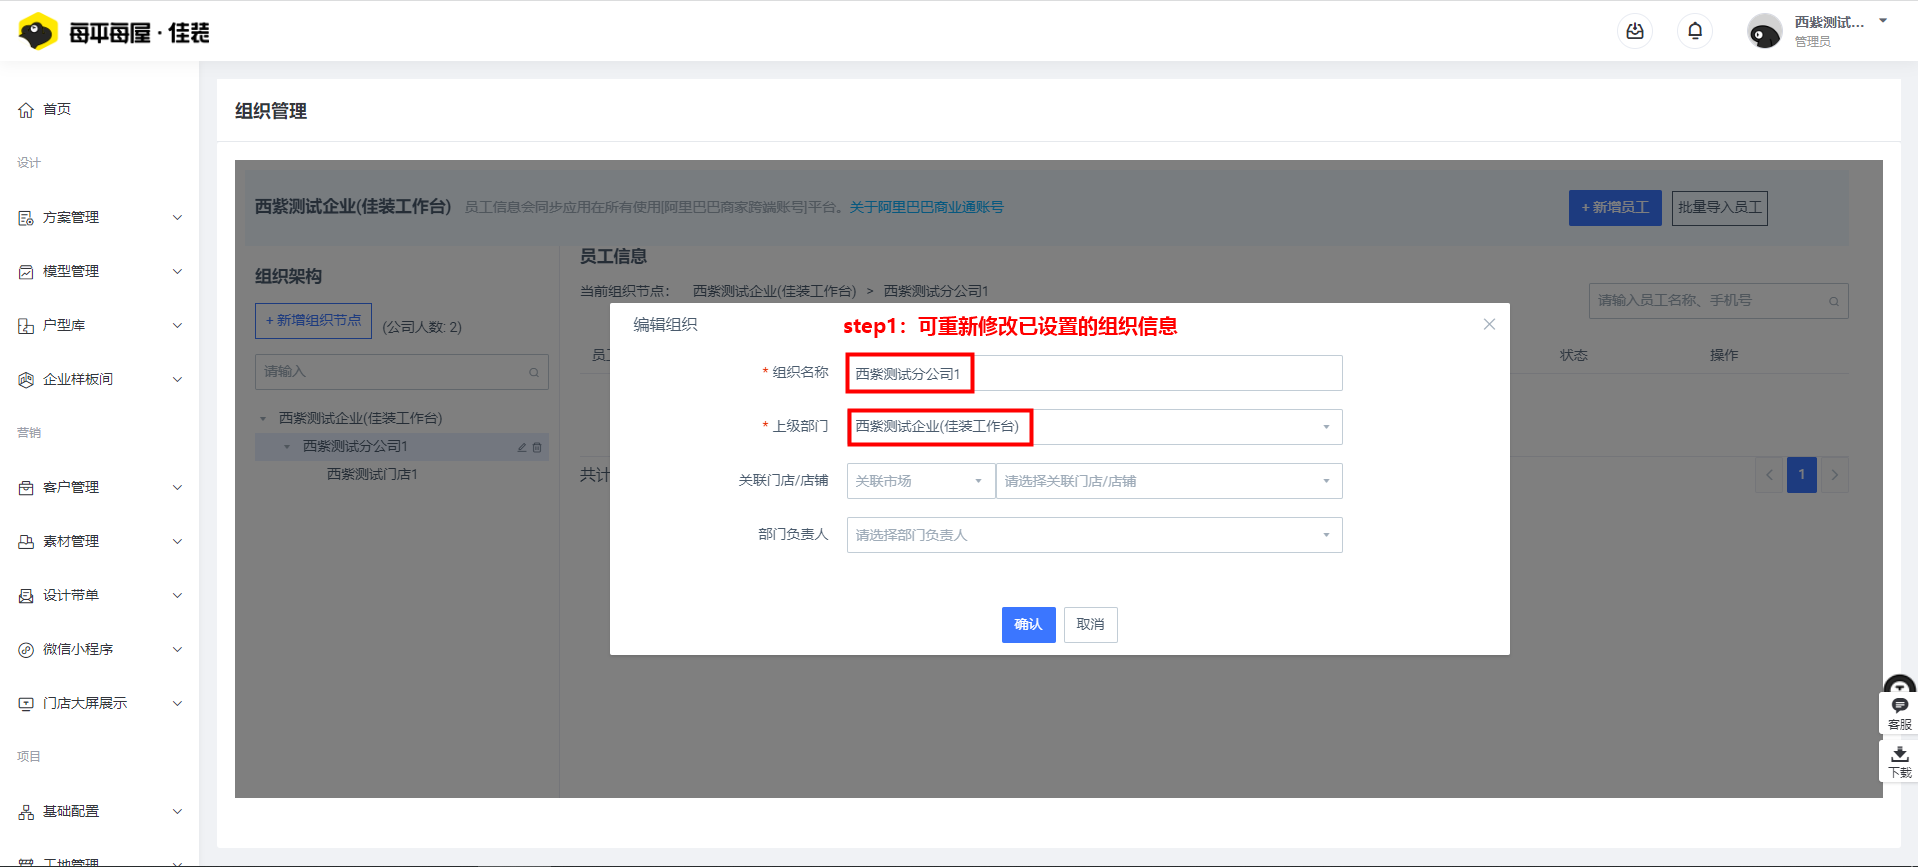The height and width of the screenshot is (867, 1918).
Task: Open the account dropdown arrow
Action: click(1883, 21)
